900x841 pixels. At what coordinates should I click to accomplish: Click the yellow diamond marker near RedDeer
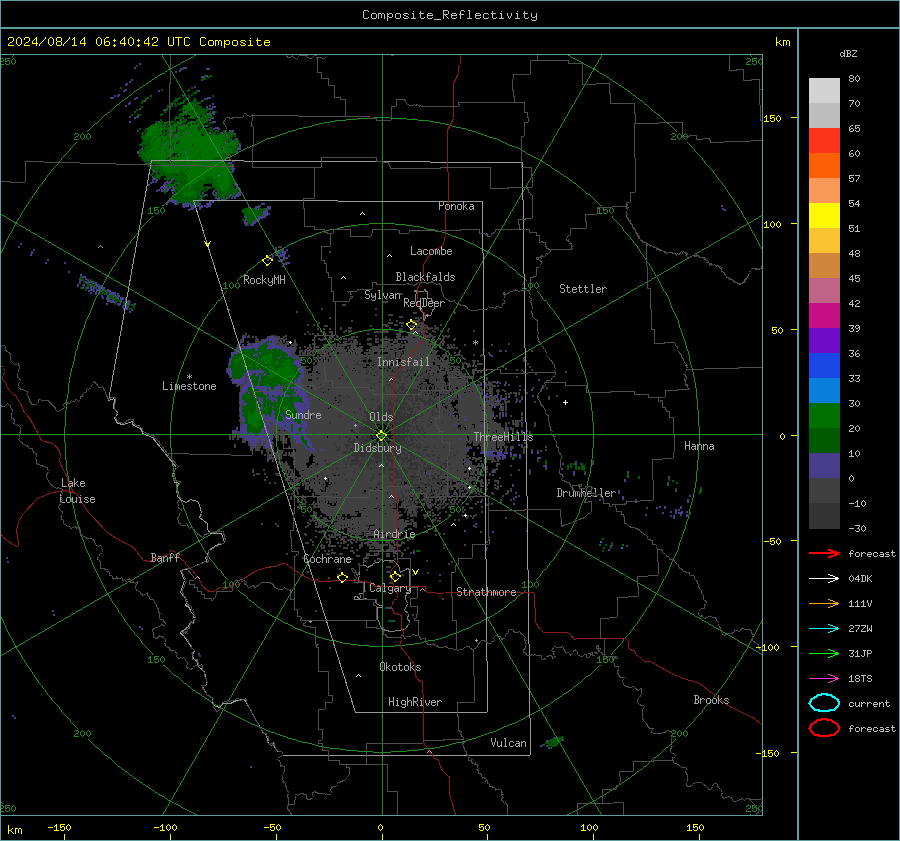(x=412, y=325)
